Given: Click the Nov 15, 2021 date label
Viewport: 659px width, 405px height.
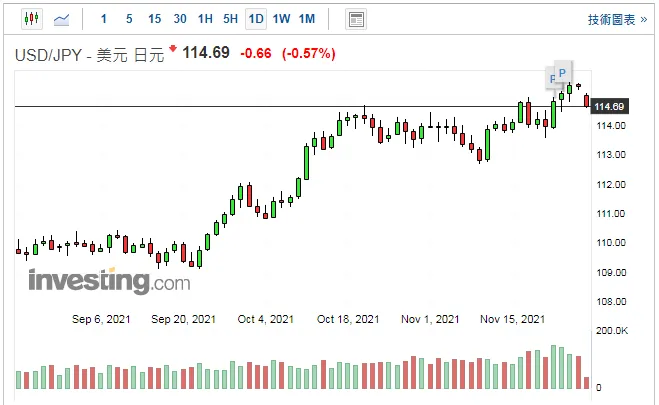Looking at the screenshot, I should pos(512,319).
